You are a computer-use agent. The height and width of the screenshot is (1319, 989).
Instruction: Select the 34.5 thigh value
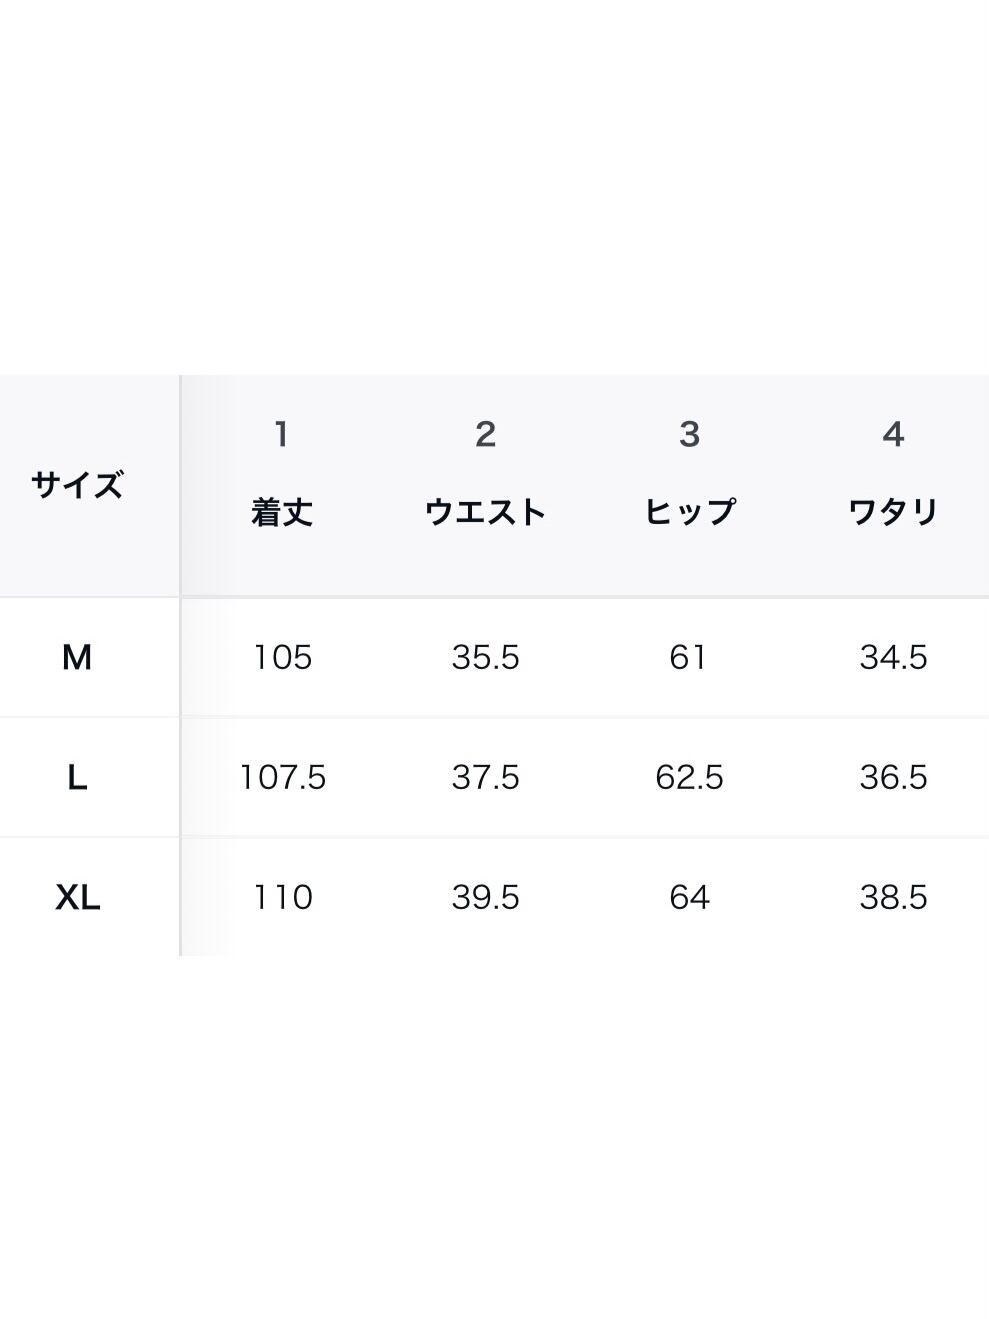(893, 657)
